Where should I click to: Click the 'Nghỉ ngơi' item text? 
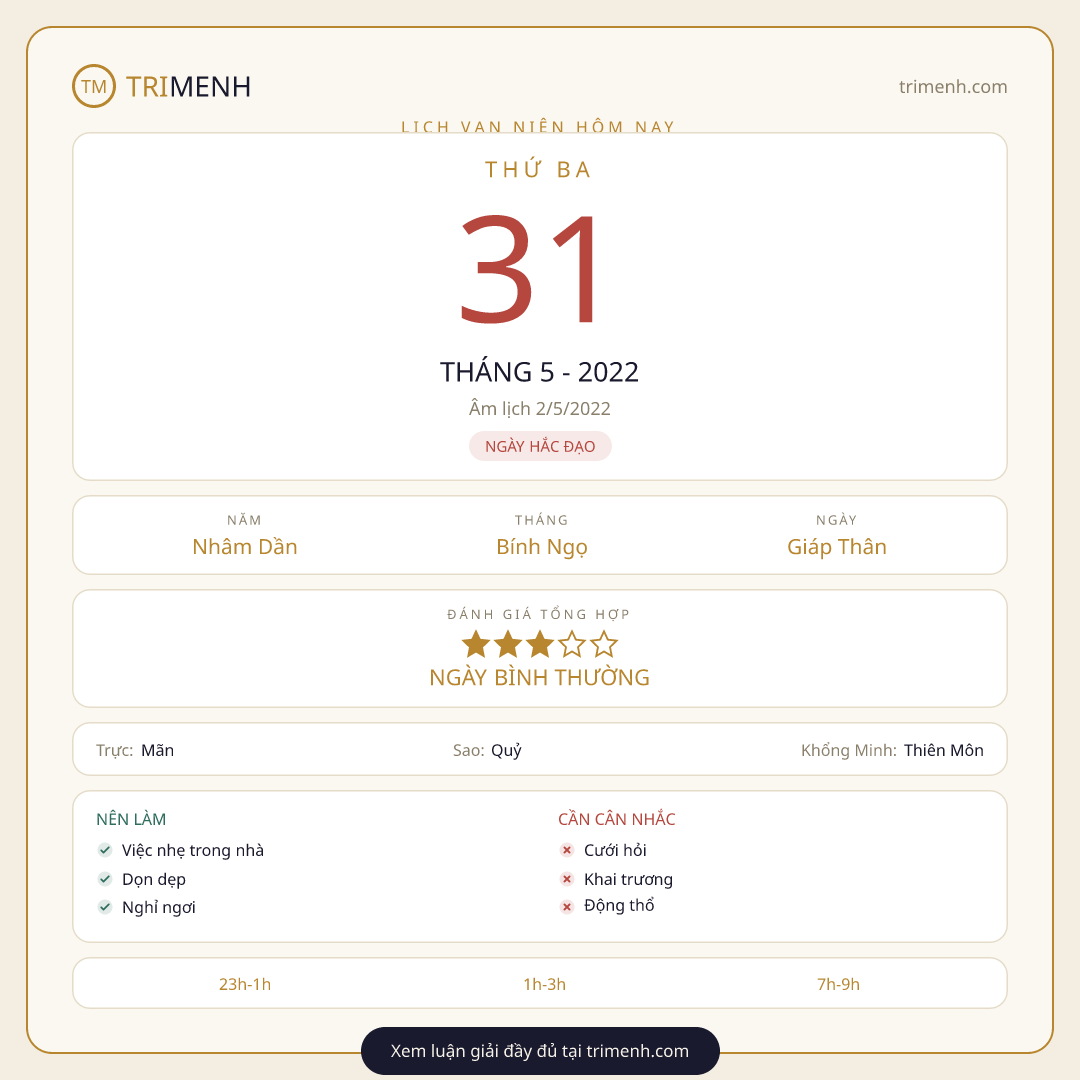click(158, 908)
